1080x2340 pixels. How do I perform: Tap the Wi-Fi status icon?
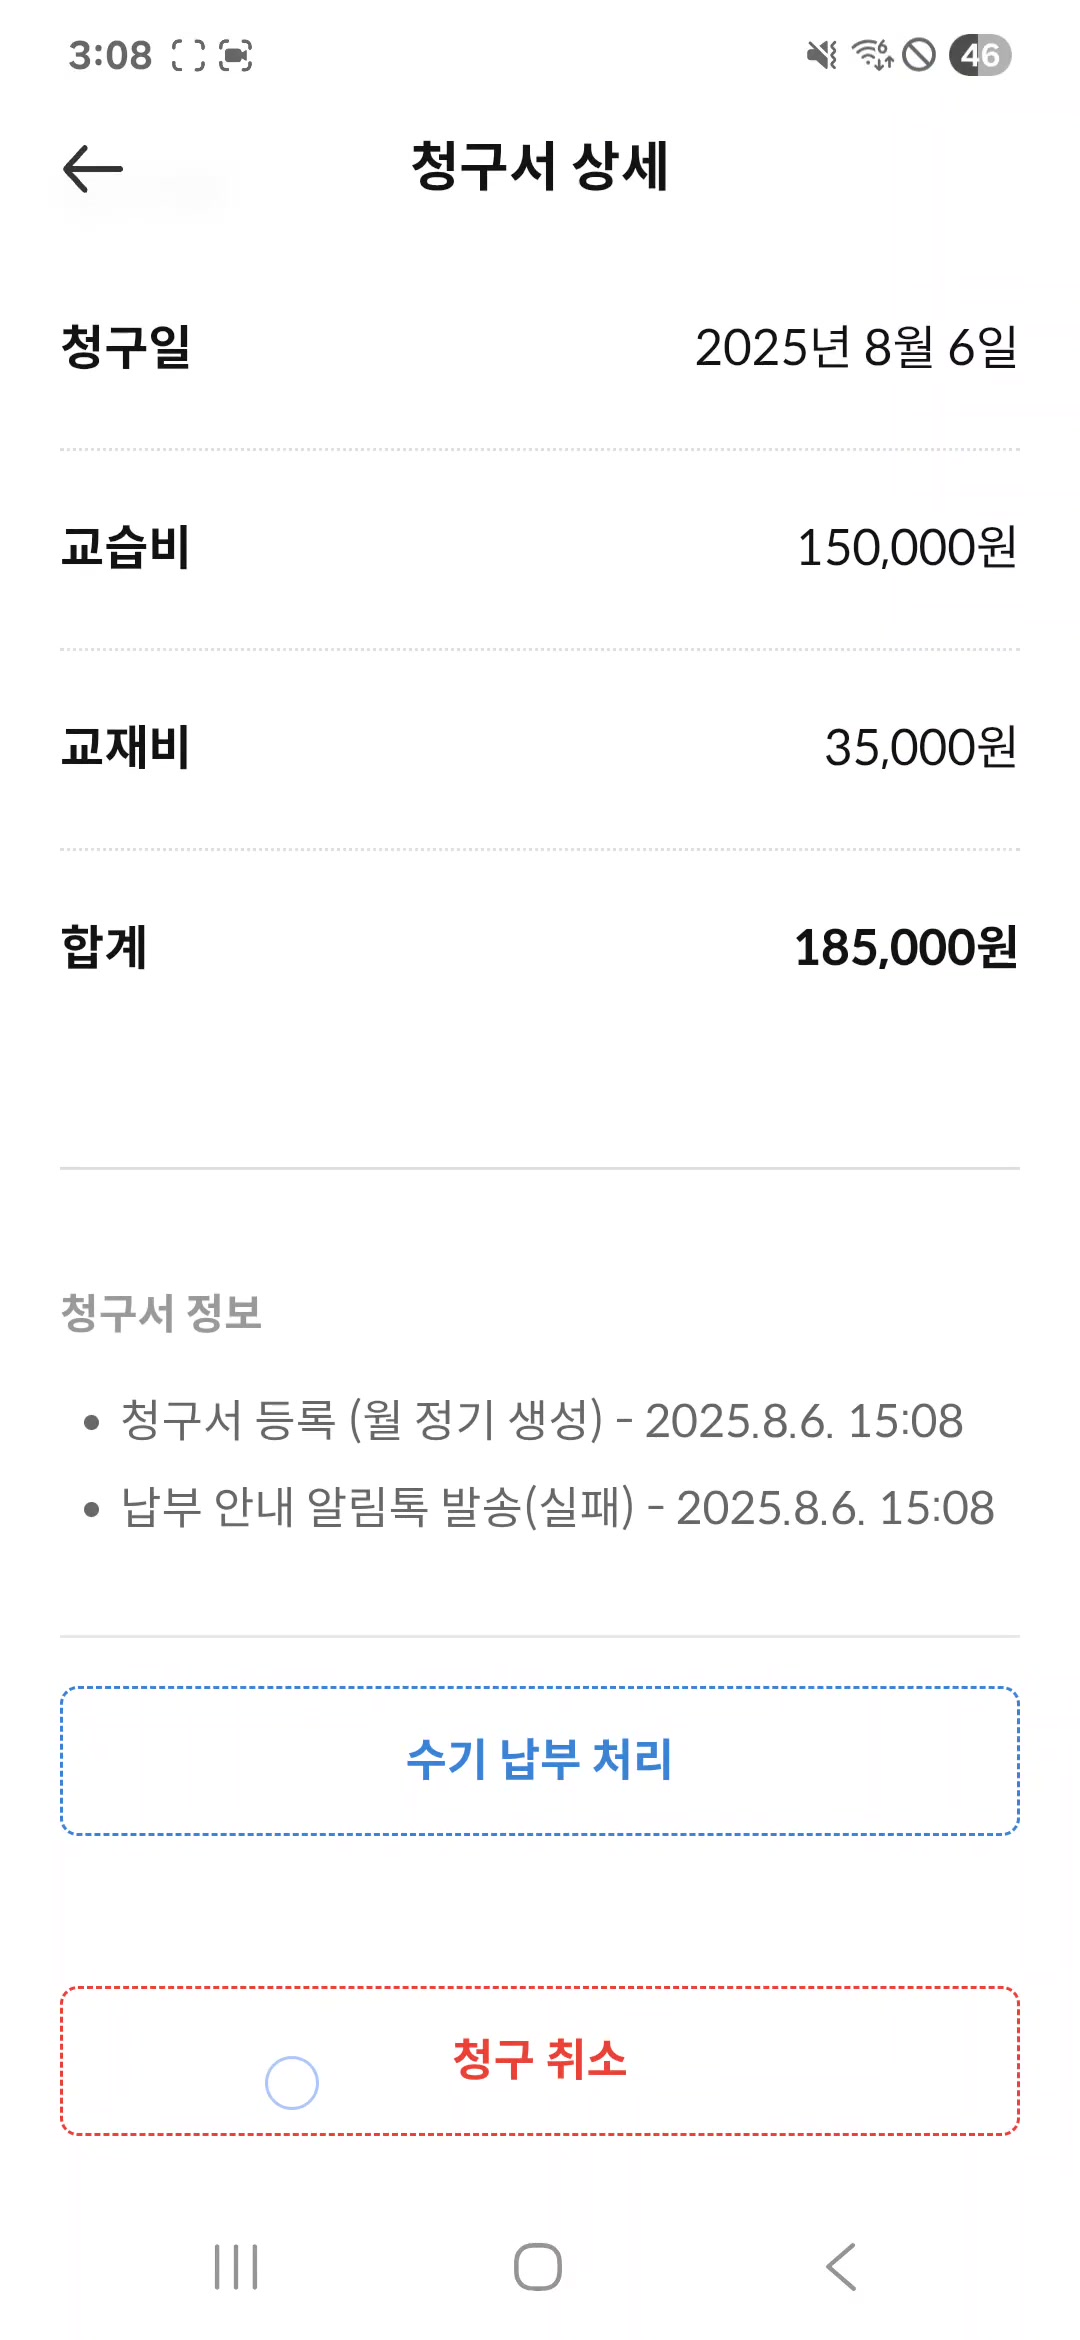coord(872,55)
